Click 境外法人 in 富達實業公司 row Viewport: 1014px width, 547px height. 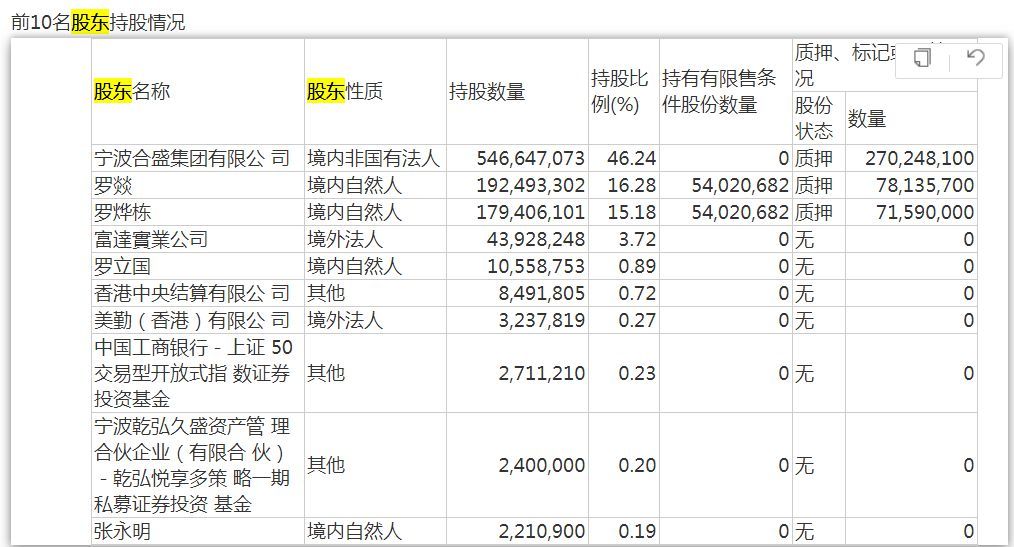pos(345,240)
